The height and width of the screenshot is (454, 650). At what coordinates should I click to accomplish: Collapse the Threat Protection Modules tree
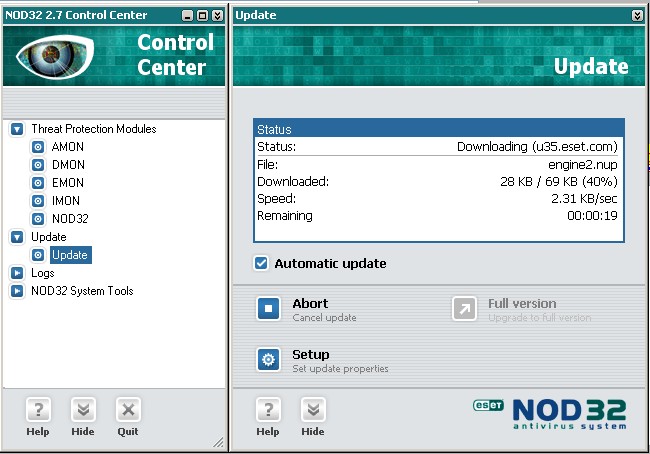click(17, 129)
